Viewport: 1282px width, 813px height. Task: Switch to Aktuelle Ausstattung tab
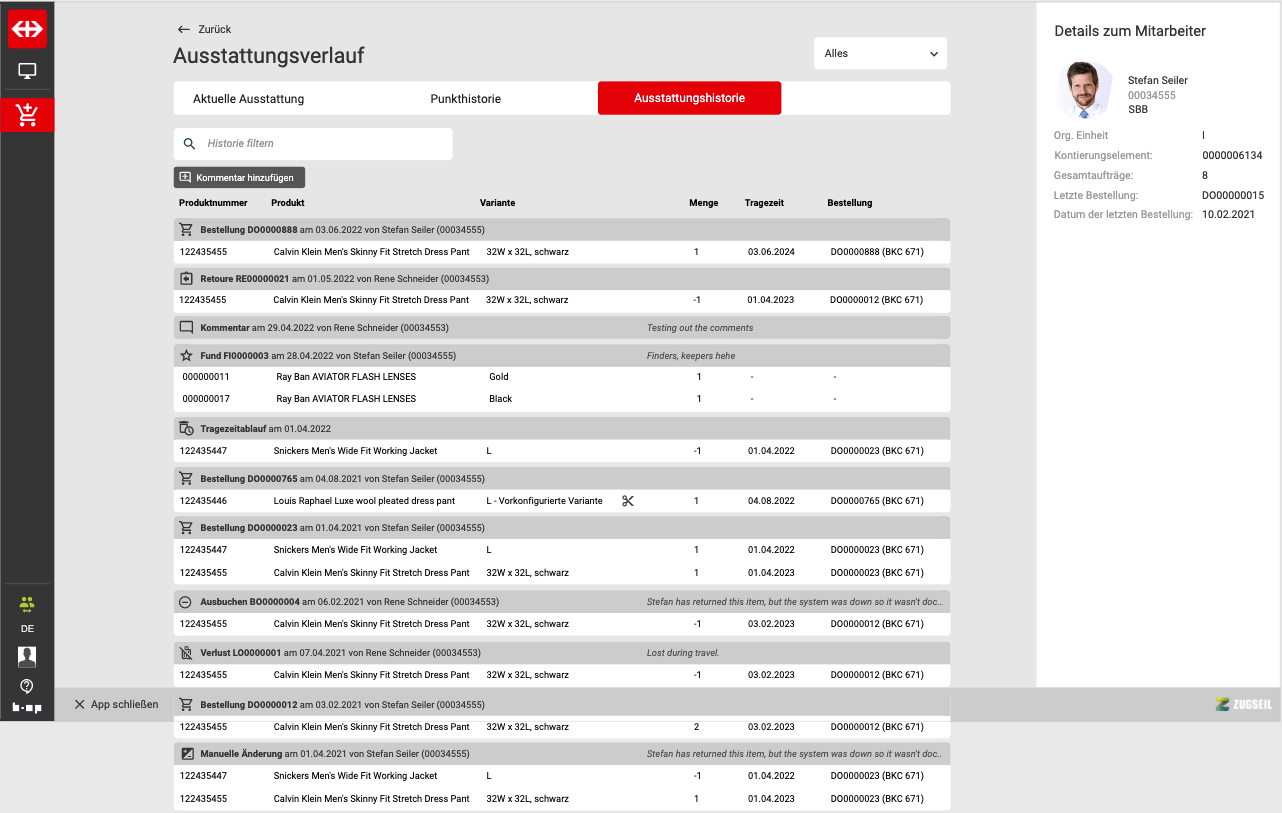pyautogui.click(x=248, y=99)
